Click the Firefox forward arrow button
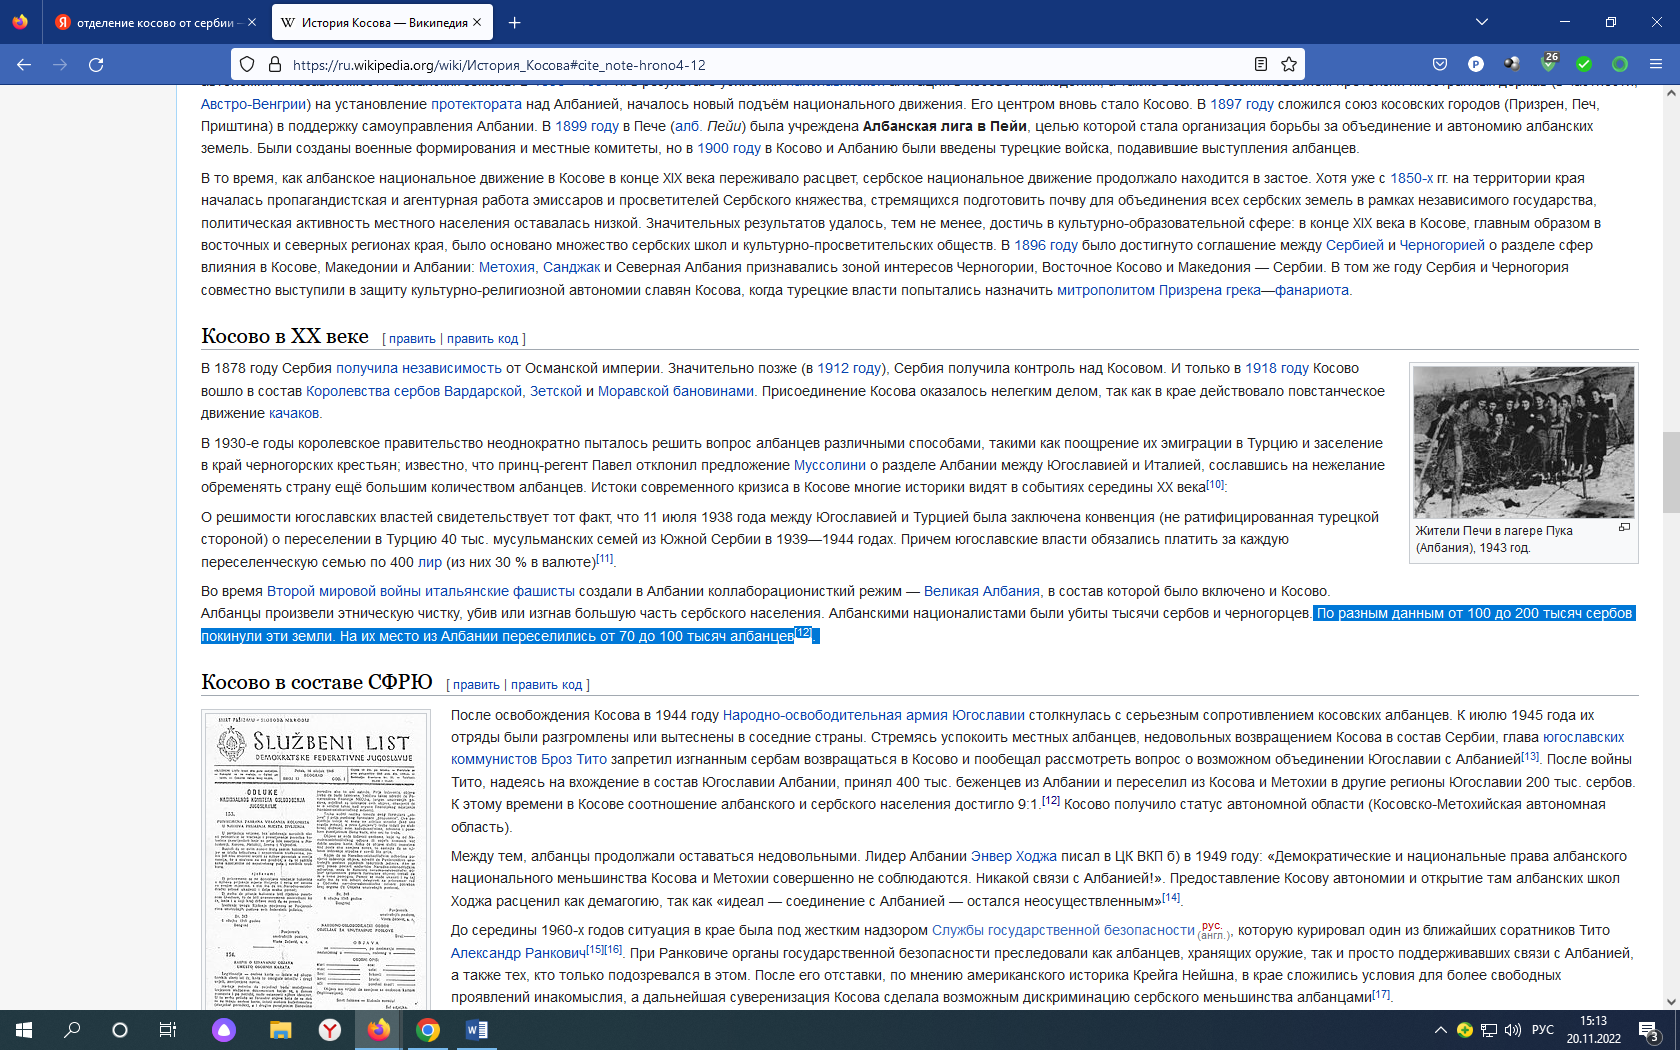The image size is (1680, 1050). (x=60, y=64)
